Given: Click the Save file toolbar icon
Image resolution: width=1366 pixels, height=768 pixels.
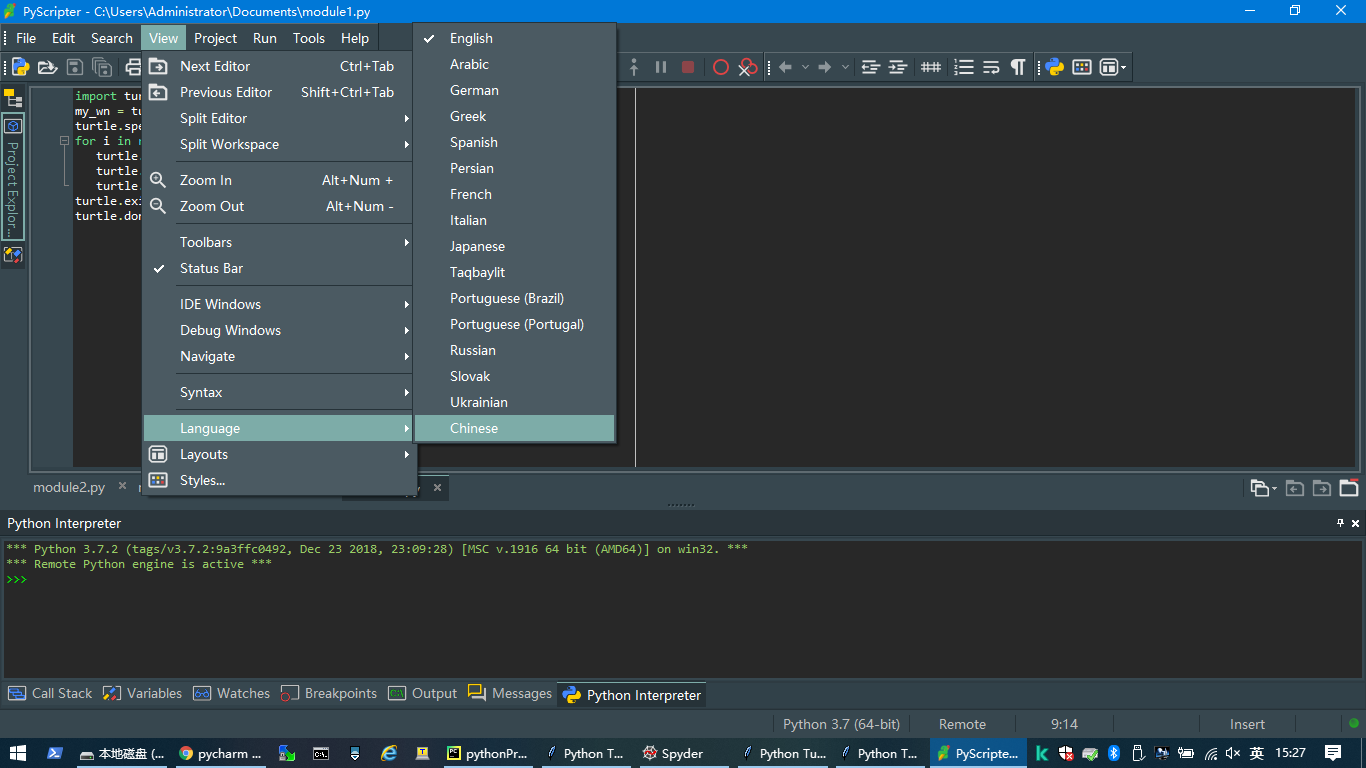Looking at the screenshot, I should (75, 67).
